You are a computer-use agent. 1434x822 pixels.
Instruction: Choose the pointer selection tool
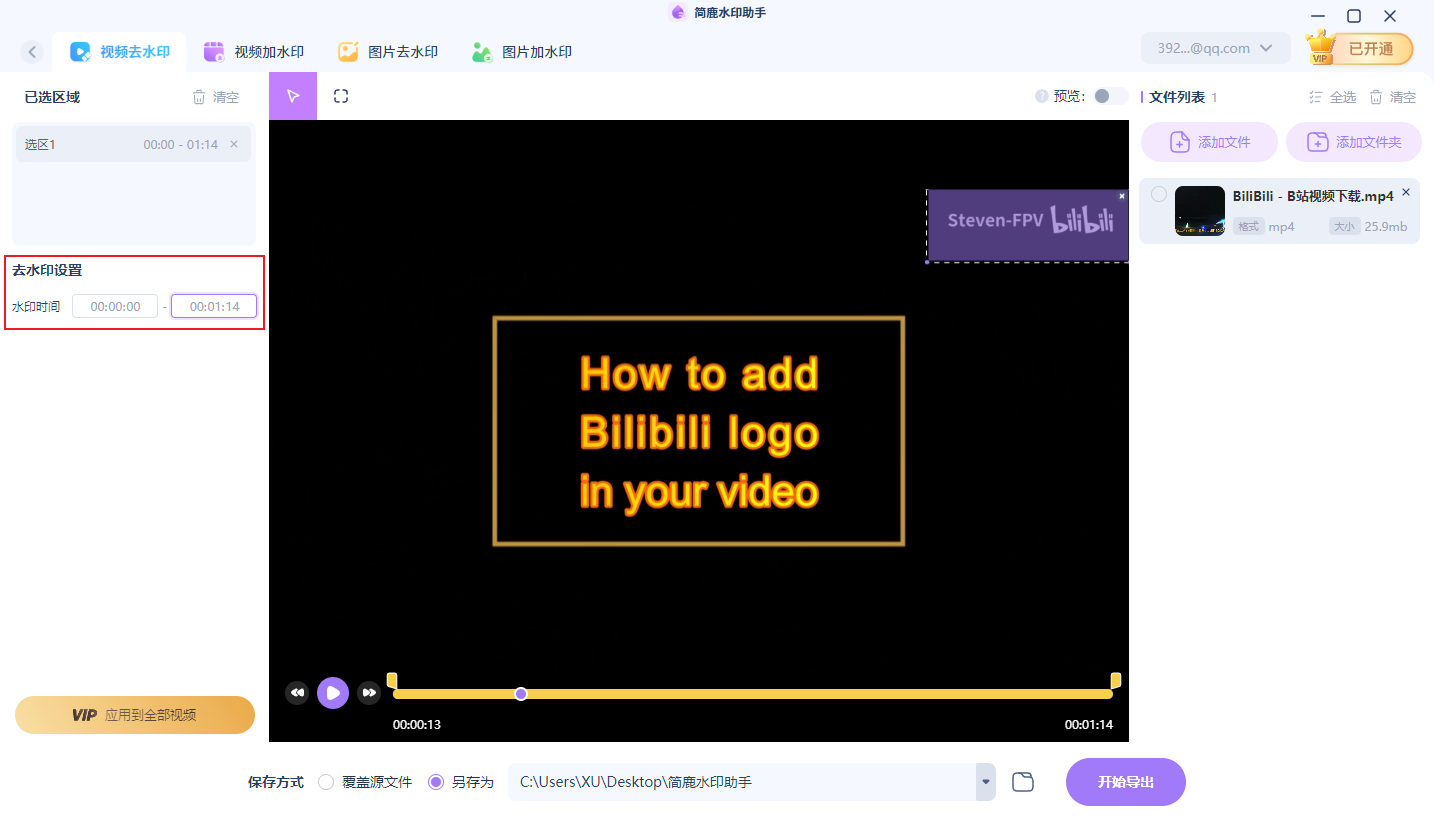pyautogui.click(x=293, y=96)
